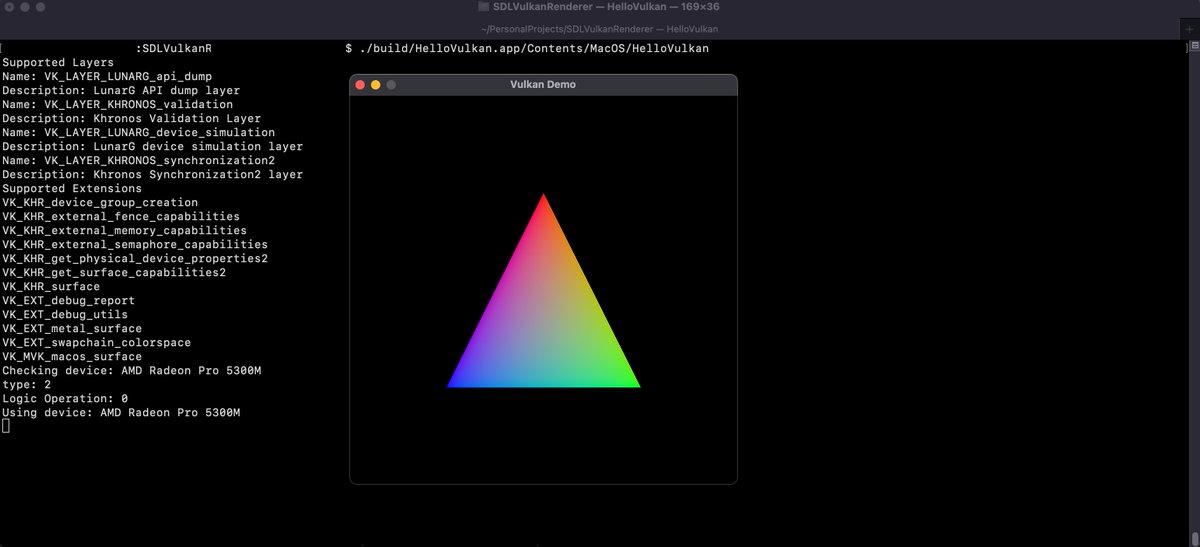Click the VK_KHR_device_group_creation line

pyautogui.click(x=100, y=202)
